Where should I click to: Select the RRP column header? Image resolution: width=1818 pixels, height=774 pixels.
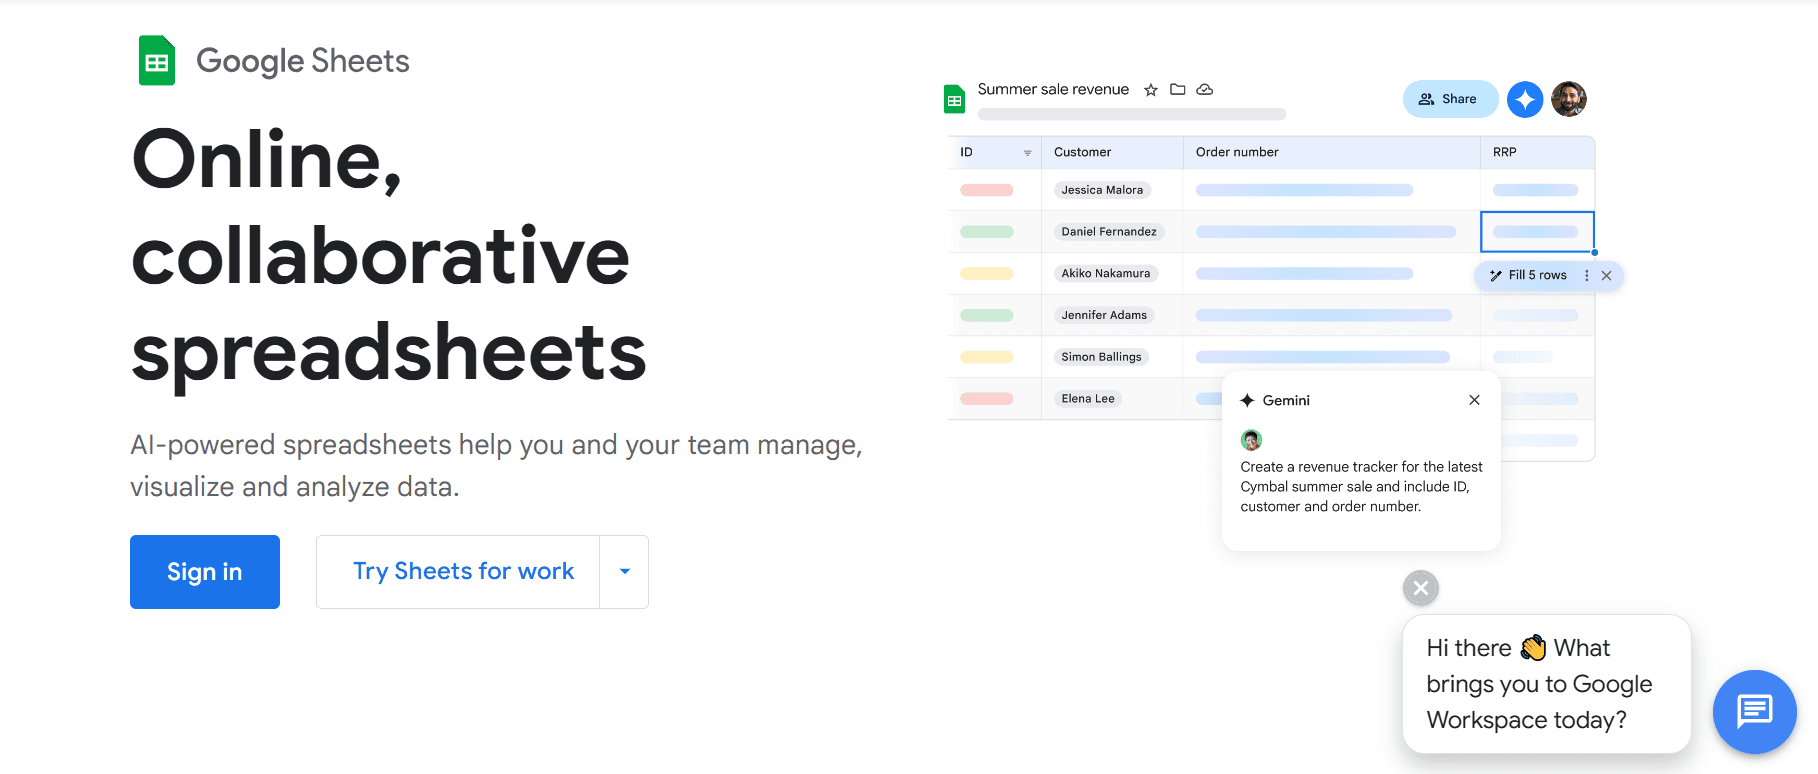pyautogui.click(x=1537, y=152)
